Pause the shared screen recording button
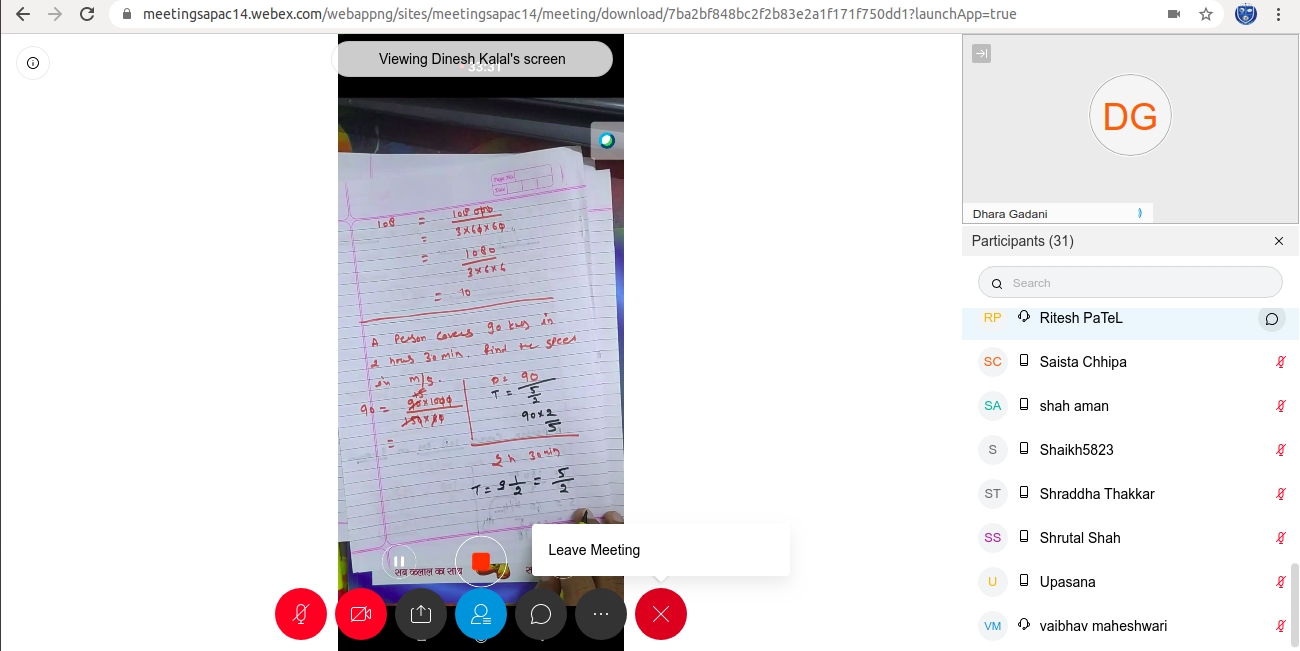This screenshot has width=1300, height=651. (x=399, y=562)
